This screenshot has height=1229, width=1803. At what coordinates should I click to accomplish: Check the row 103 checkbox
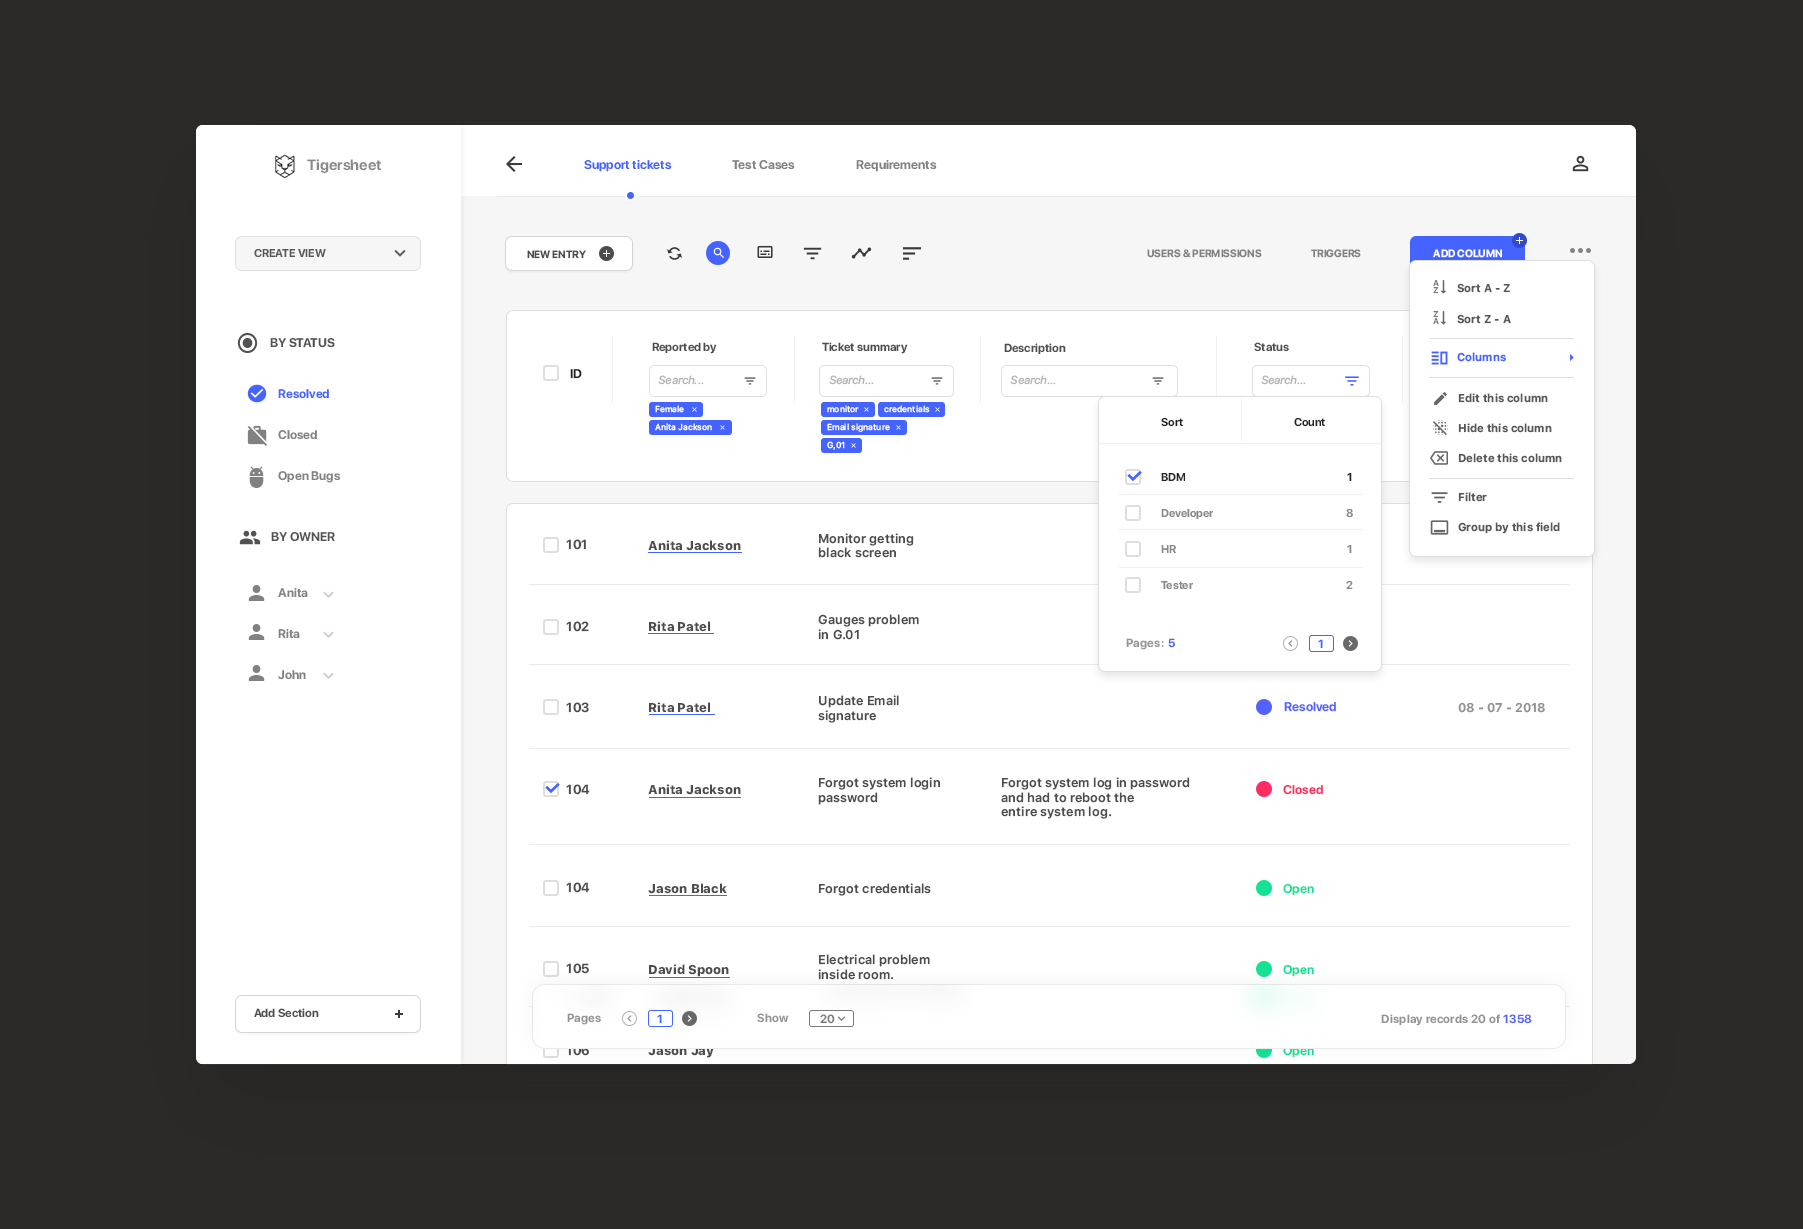(551, 707)
